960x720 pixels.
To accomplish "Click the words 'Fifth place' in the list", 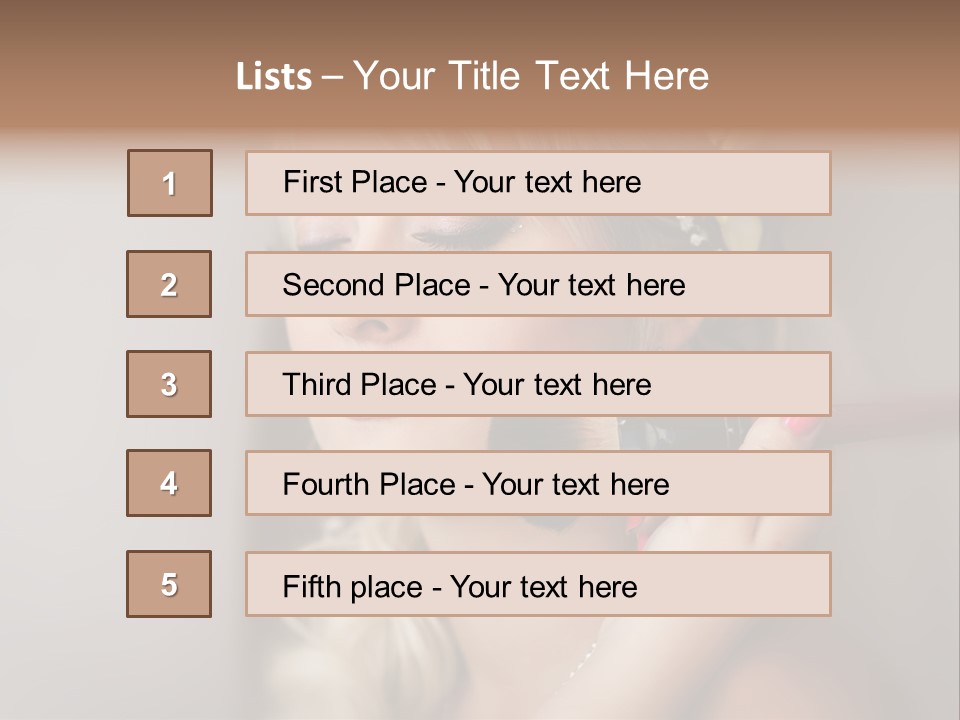I will [353, 587].
